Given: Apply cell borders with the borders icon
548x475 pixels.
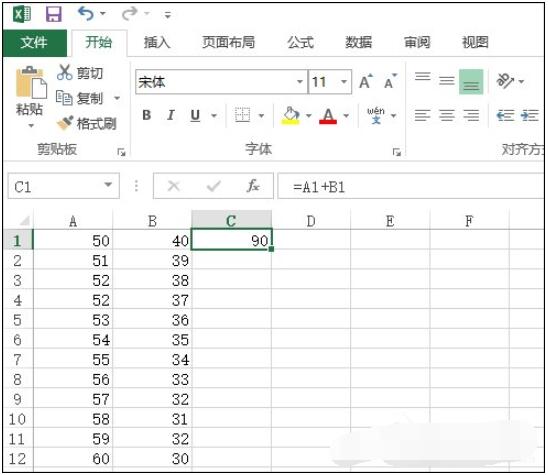Looking at the screenshot, I should coord(242,115).
